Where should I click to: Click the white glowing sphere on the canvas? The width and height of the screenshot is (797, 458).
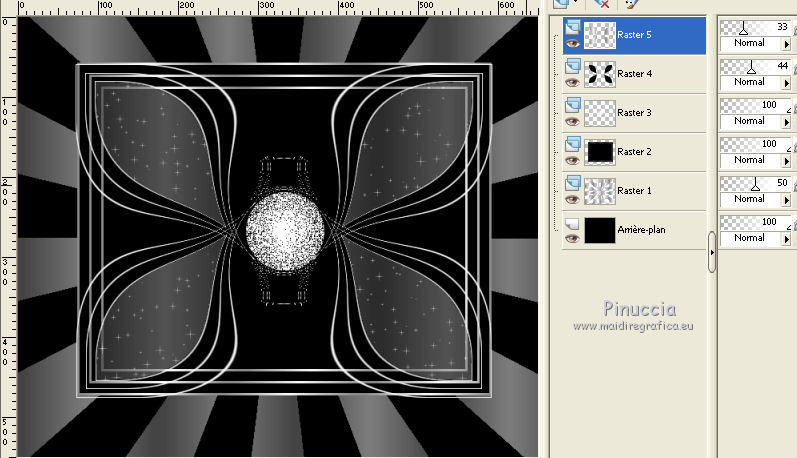coord(285,231)
